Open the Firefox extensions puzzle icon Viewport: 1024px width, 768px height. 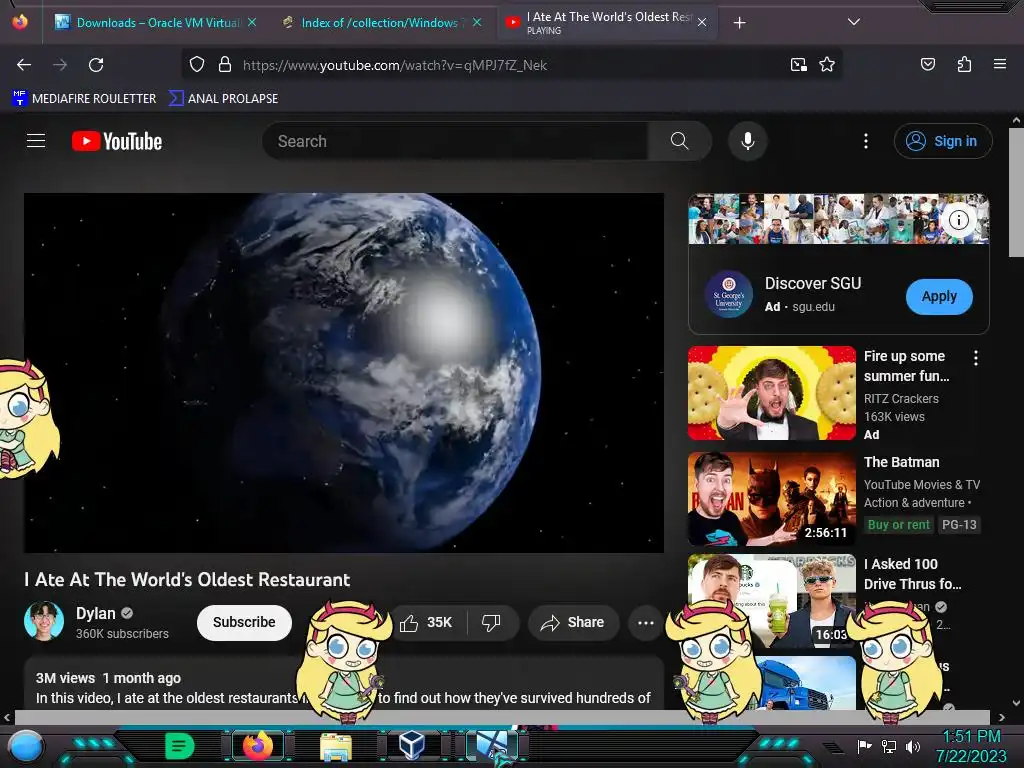[x=964, y=65]
